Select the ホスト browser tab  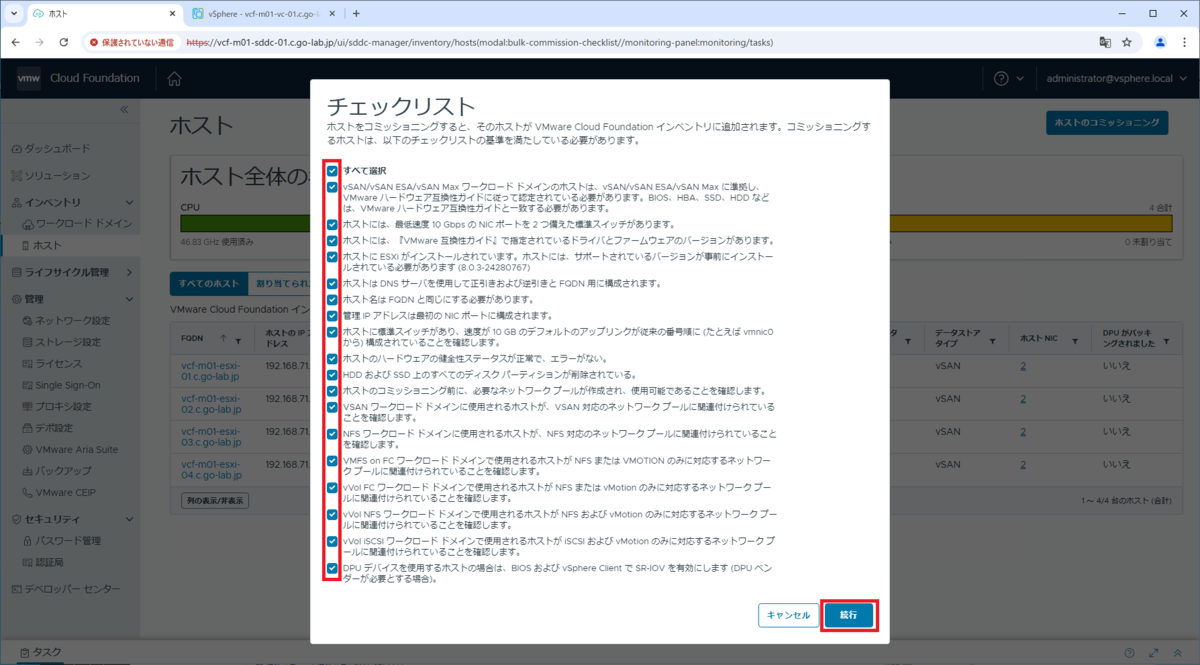click(x=102, y=14)
